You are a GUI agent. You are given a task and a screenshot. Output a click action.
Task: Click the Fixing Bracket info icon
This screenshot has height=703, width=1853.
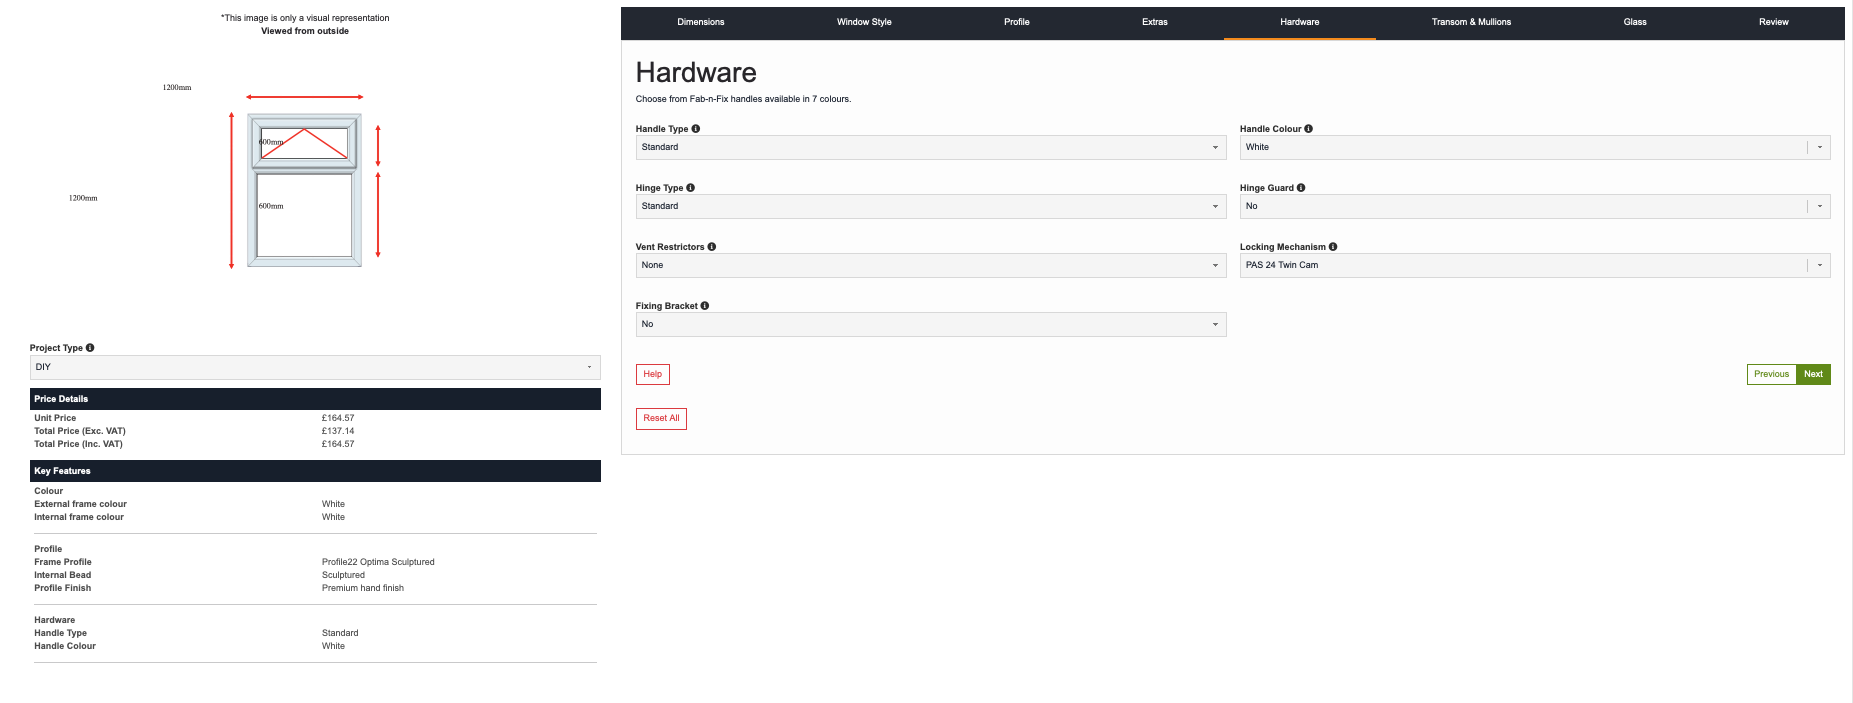point(705,306)
